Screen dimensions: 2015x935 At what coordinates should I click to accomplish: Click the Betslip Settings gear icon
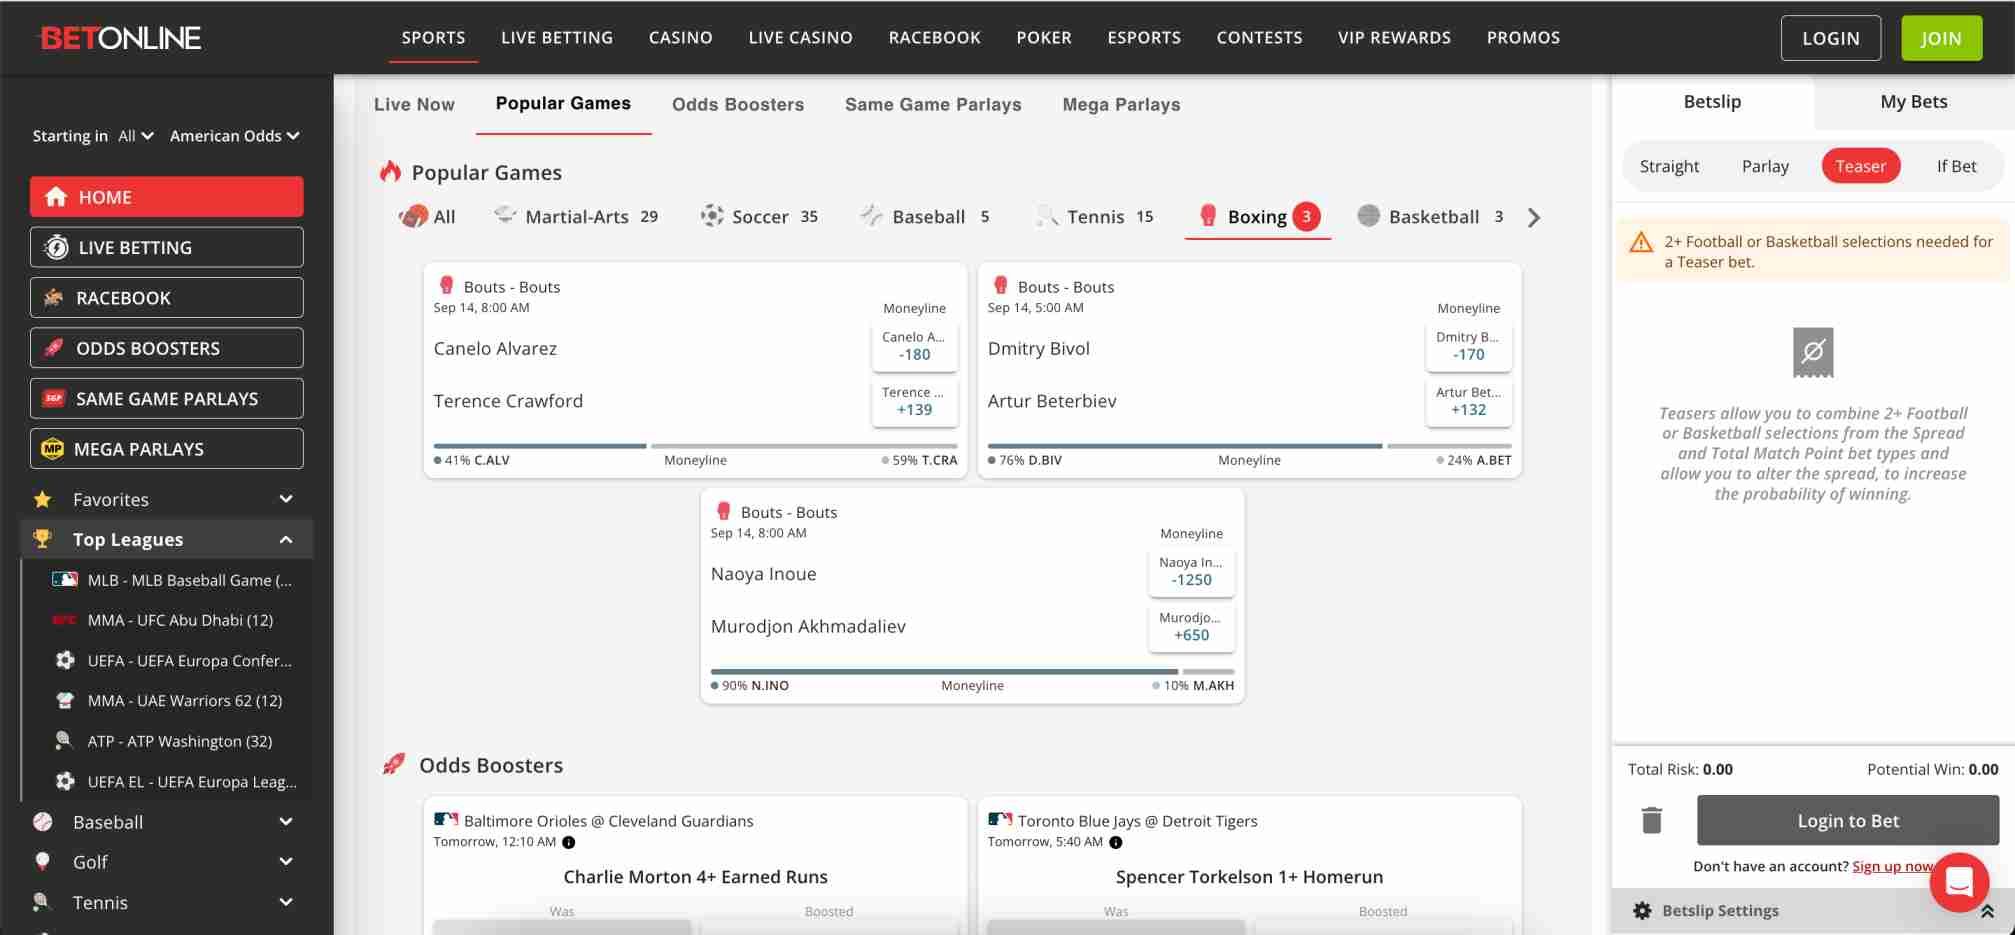(1642, 911)
